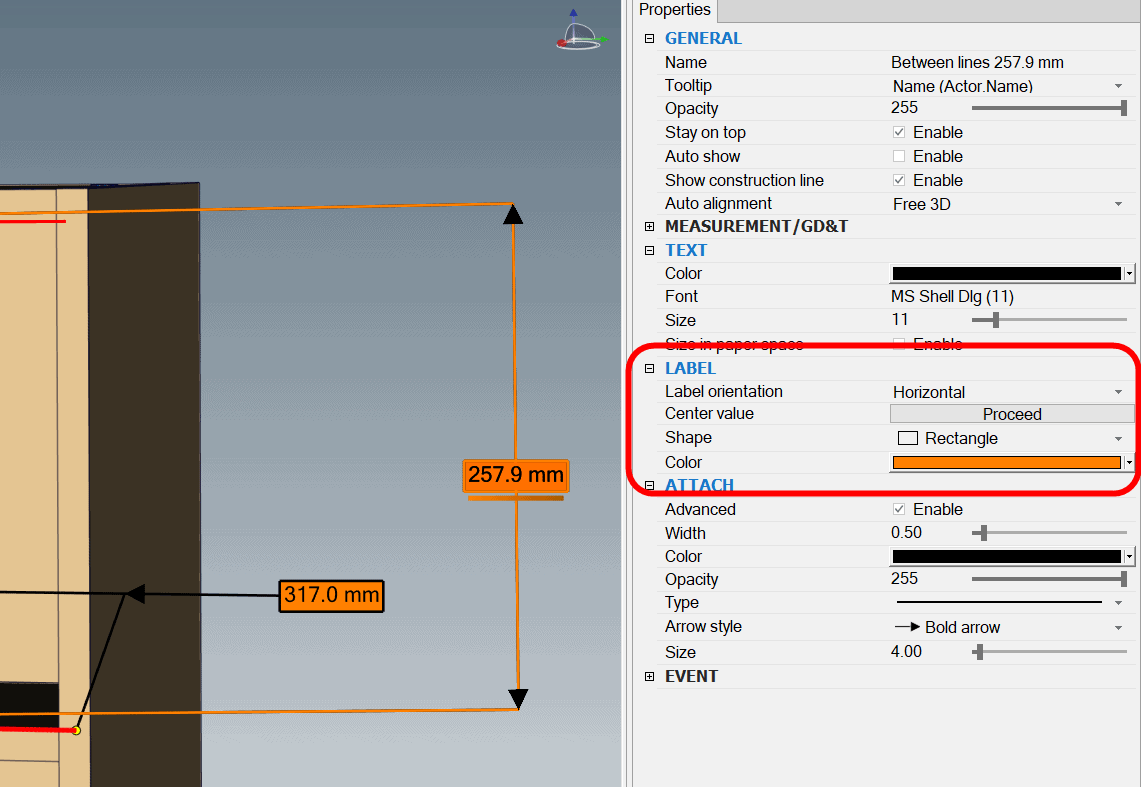Click the arrow Size value 4.00
The height and width of the screenshot is (787, 1141).
pyautogui.click(x=906, y=652)
